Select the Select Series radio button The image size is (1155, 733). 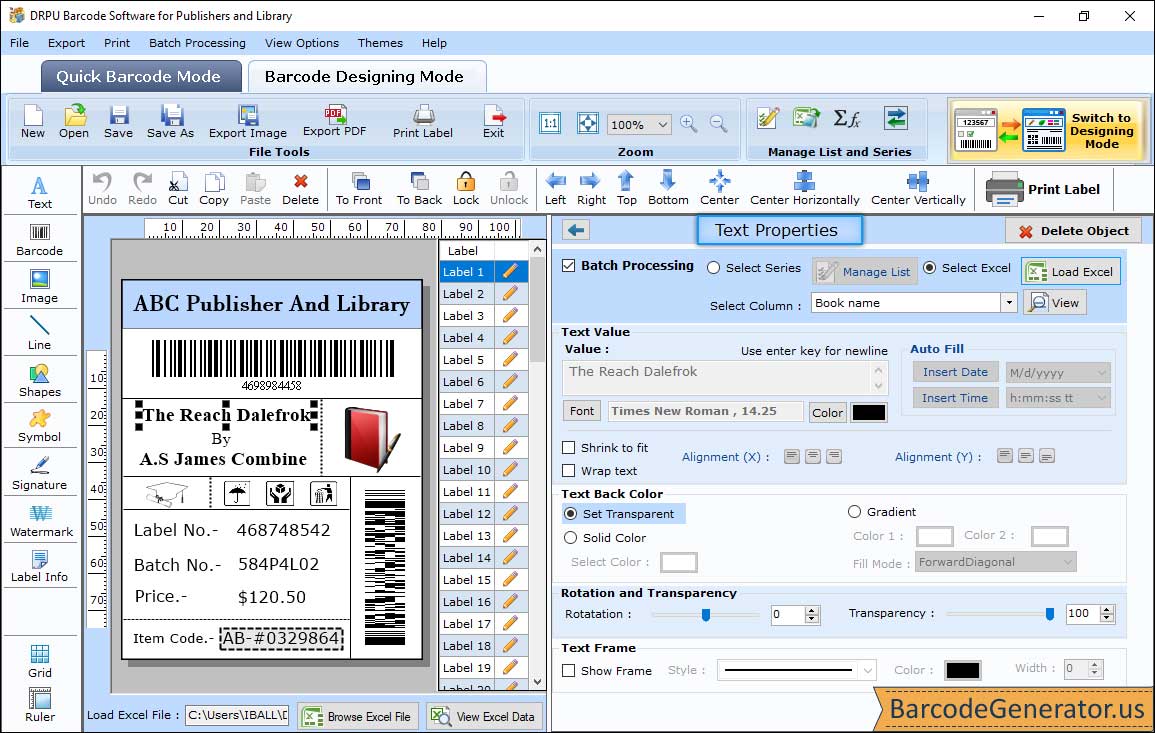pos(713,268)
